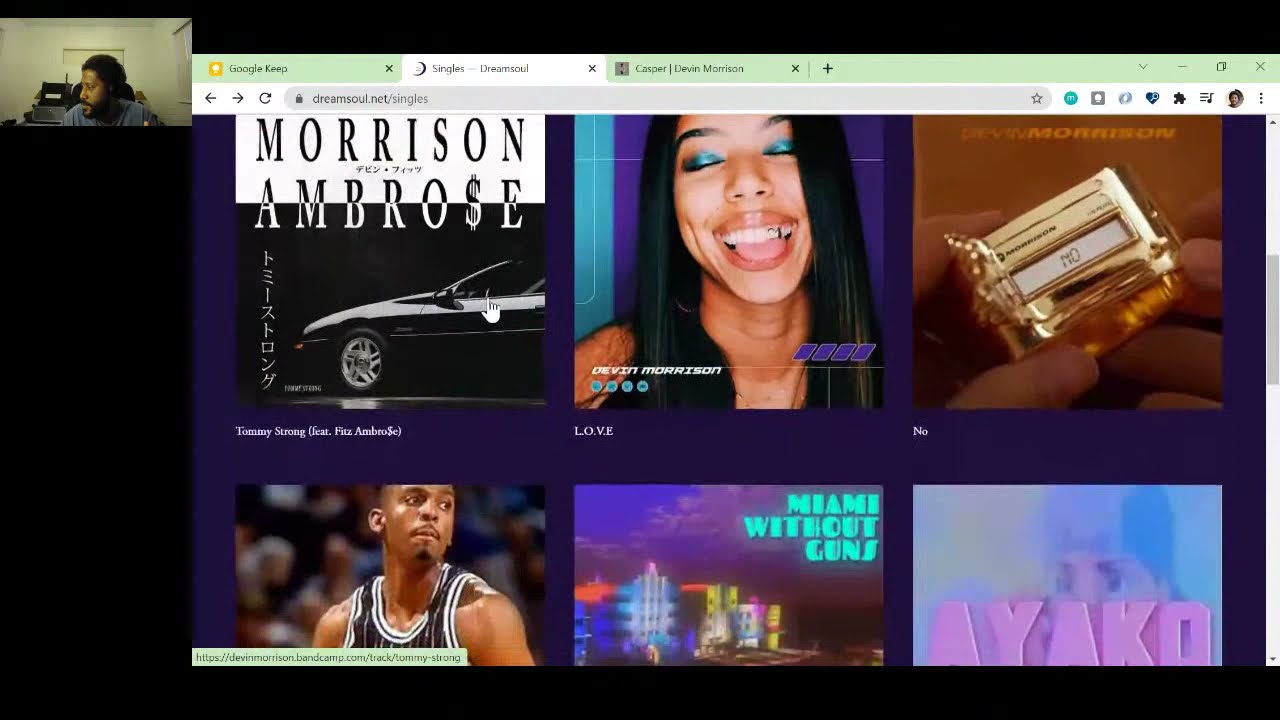This screenshot has width=1280, height=720.
Task: Bookmark this page with the star icon
Action: (1037, 98)
